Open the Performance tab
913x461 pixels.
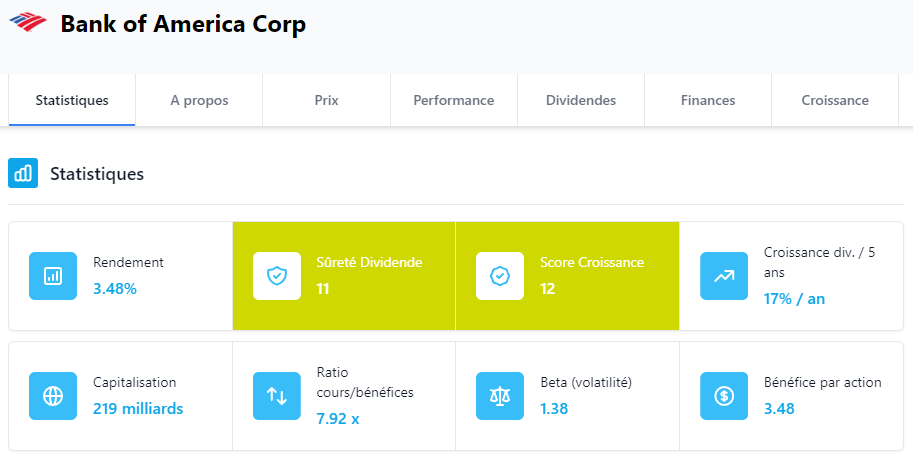[x=454, y=100]
